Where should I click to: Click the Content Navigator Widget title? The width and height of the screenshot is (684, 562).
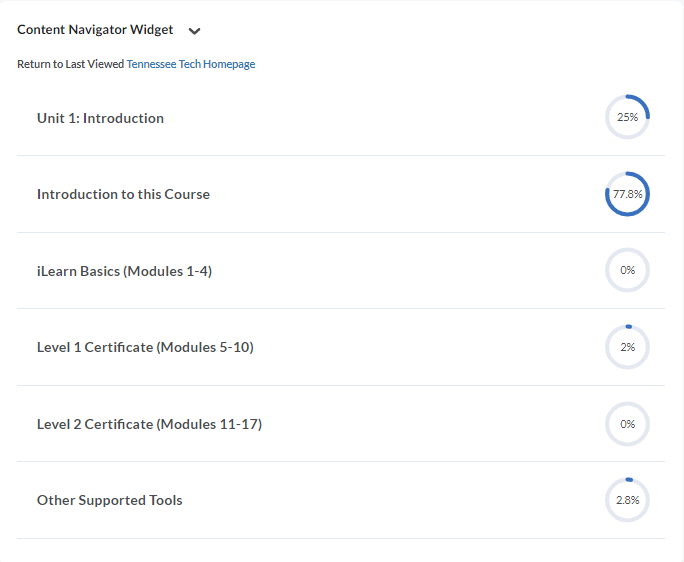(x=95, y=30)
